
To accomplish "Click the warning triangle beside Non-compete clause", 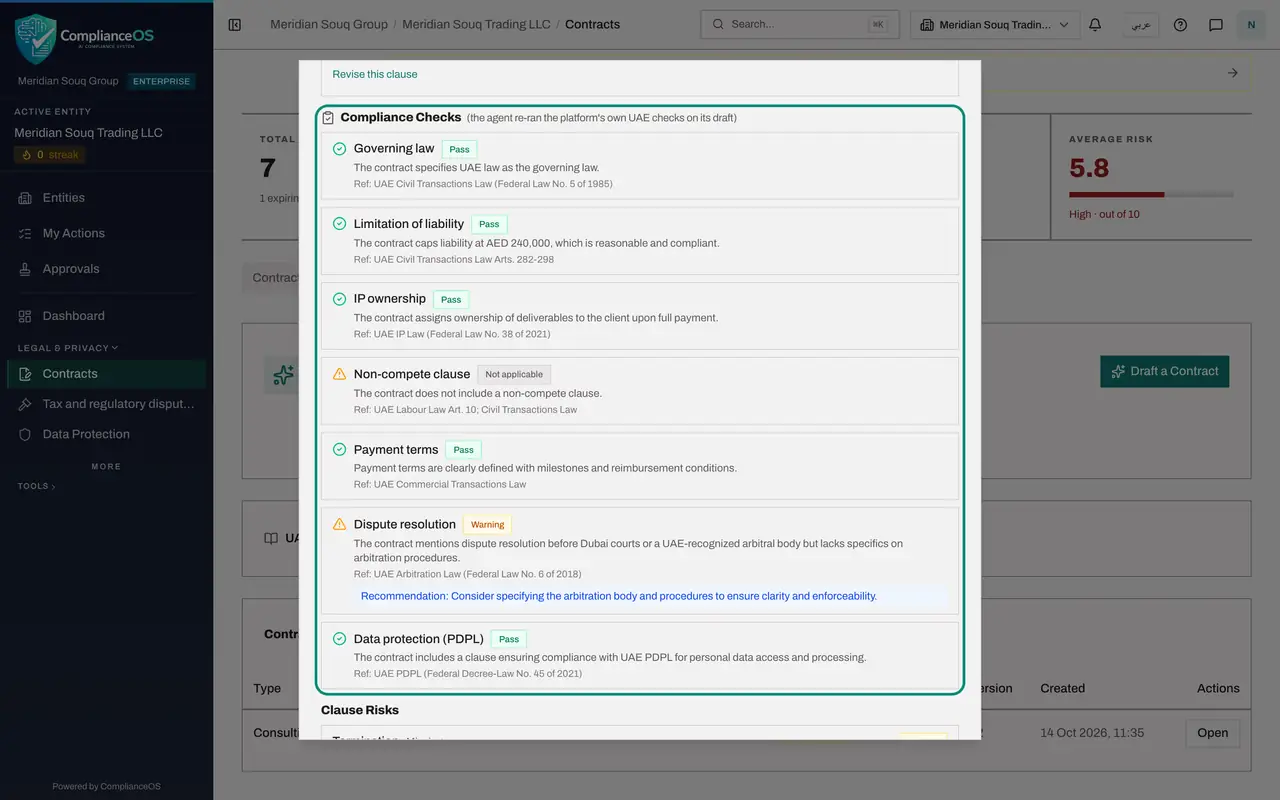I will click(x=340, y=374).
